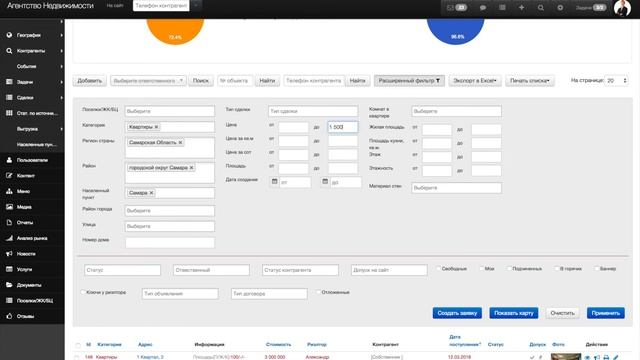Screen dimensions: 640x360
Task: Click the globe icon beside География
Action: [9, 35]
